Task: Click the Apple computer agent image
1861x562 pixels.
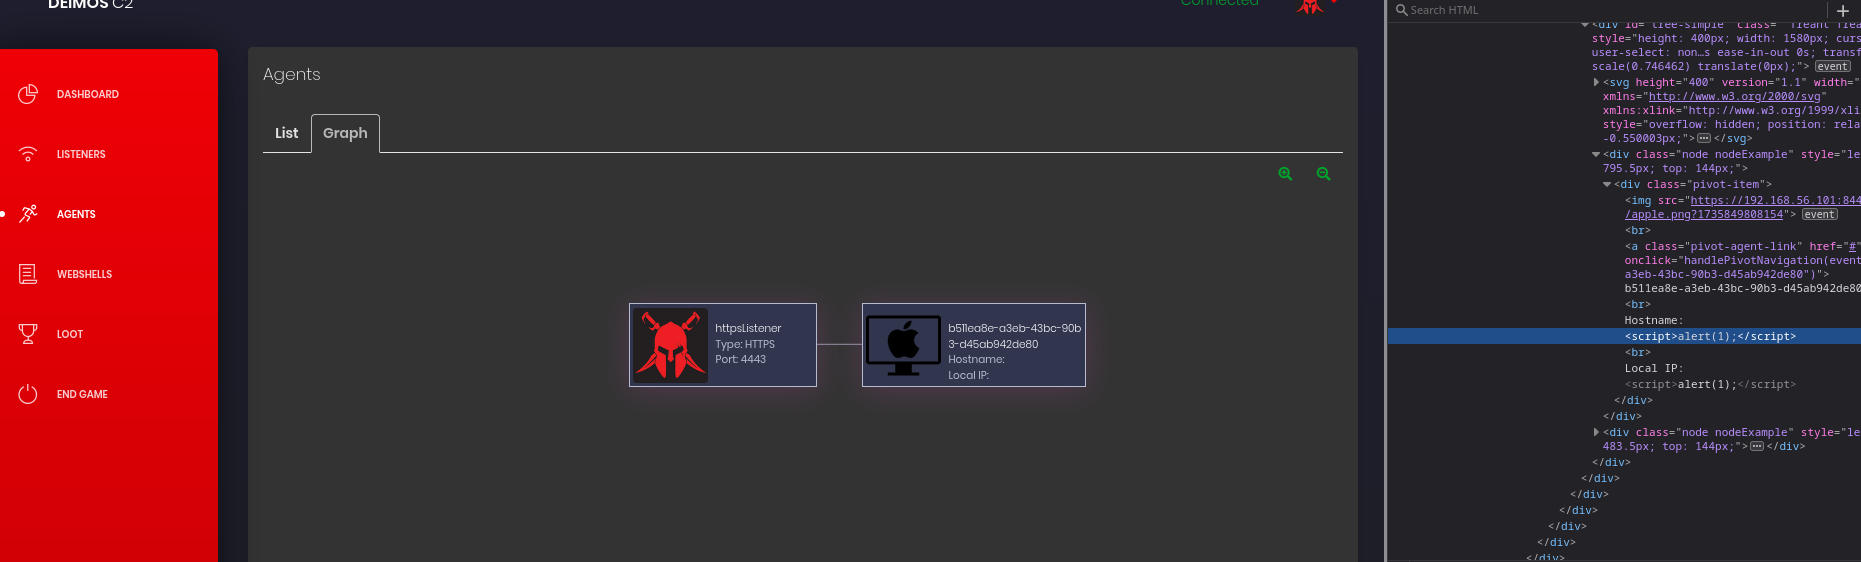Action: pos(904,345)
